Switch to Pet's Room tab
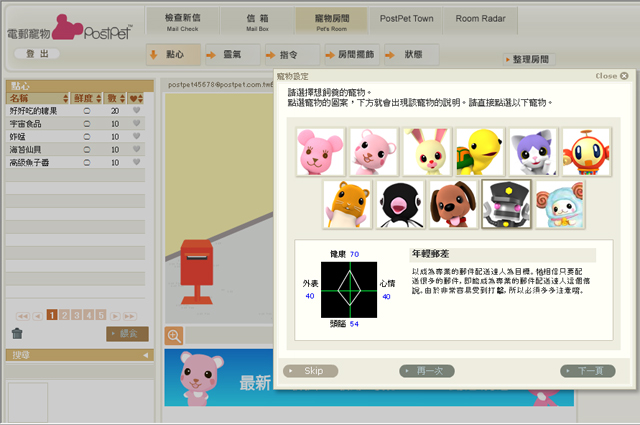640x425 pixels. [x=331, y=22]
